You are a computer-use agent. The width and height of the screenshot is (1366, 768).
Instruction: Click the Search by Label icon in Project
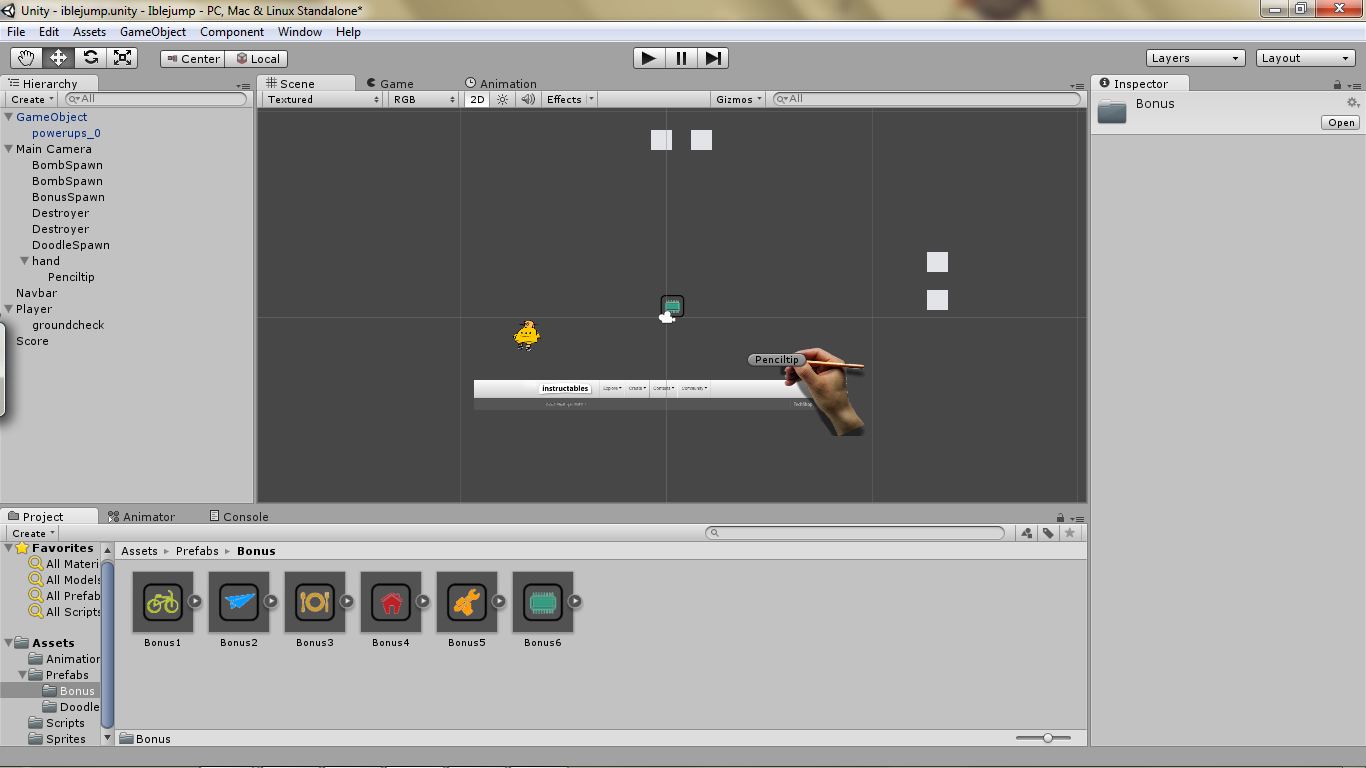(x=1048, y=533)
